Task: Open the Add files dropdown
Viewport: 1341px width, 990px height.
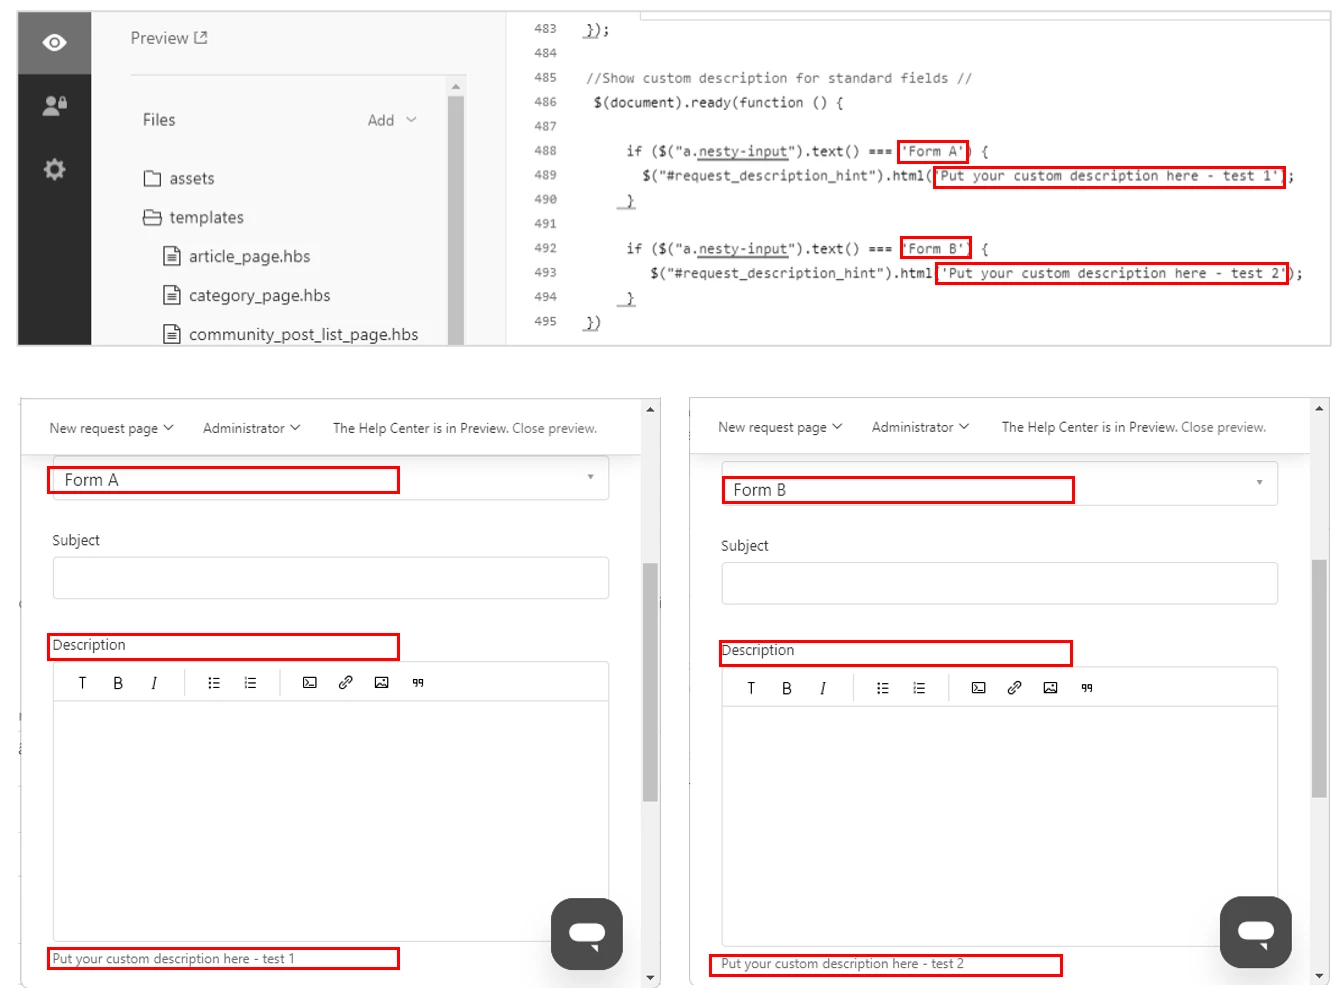Action: (392, 120)
